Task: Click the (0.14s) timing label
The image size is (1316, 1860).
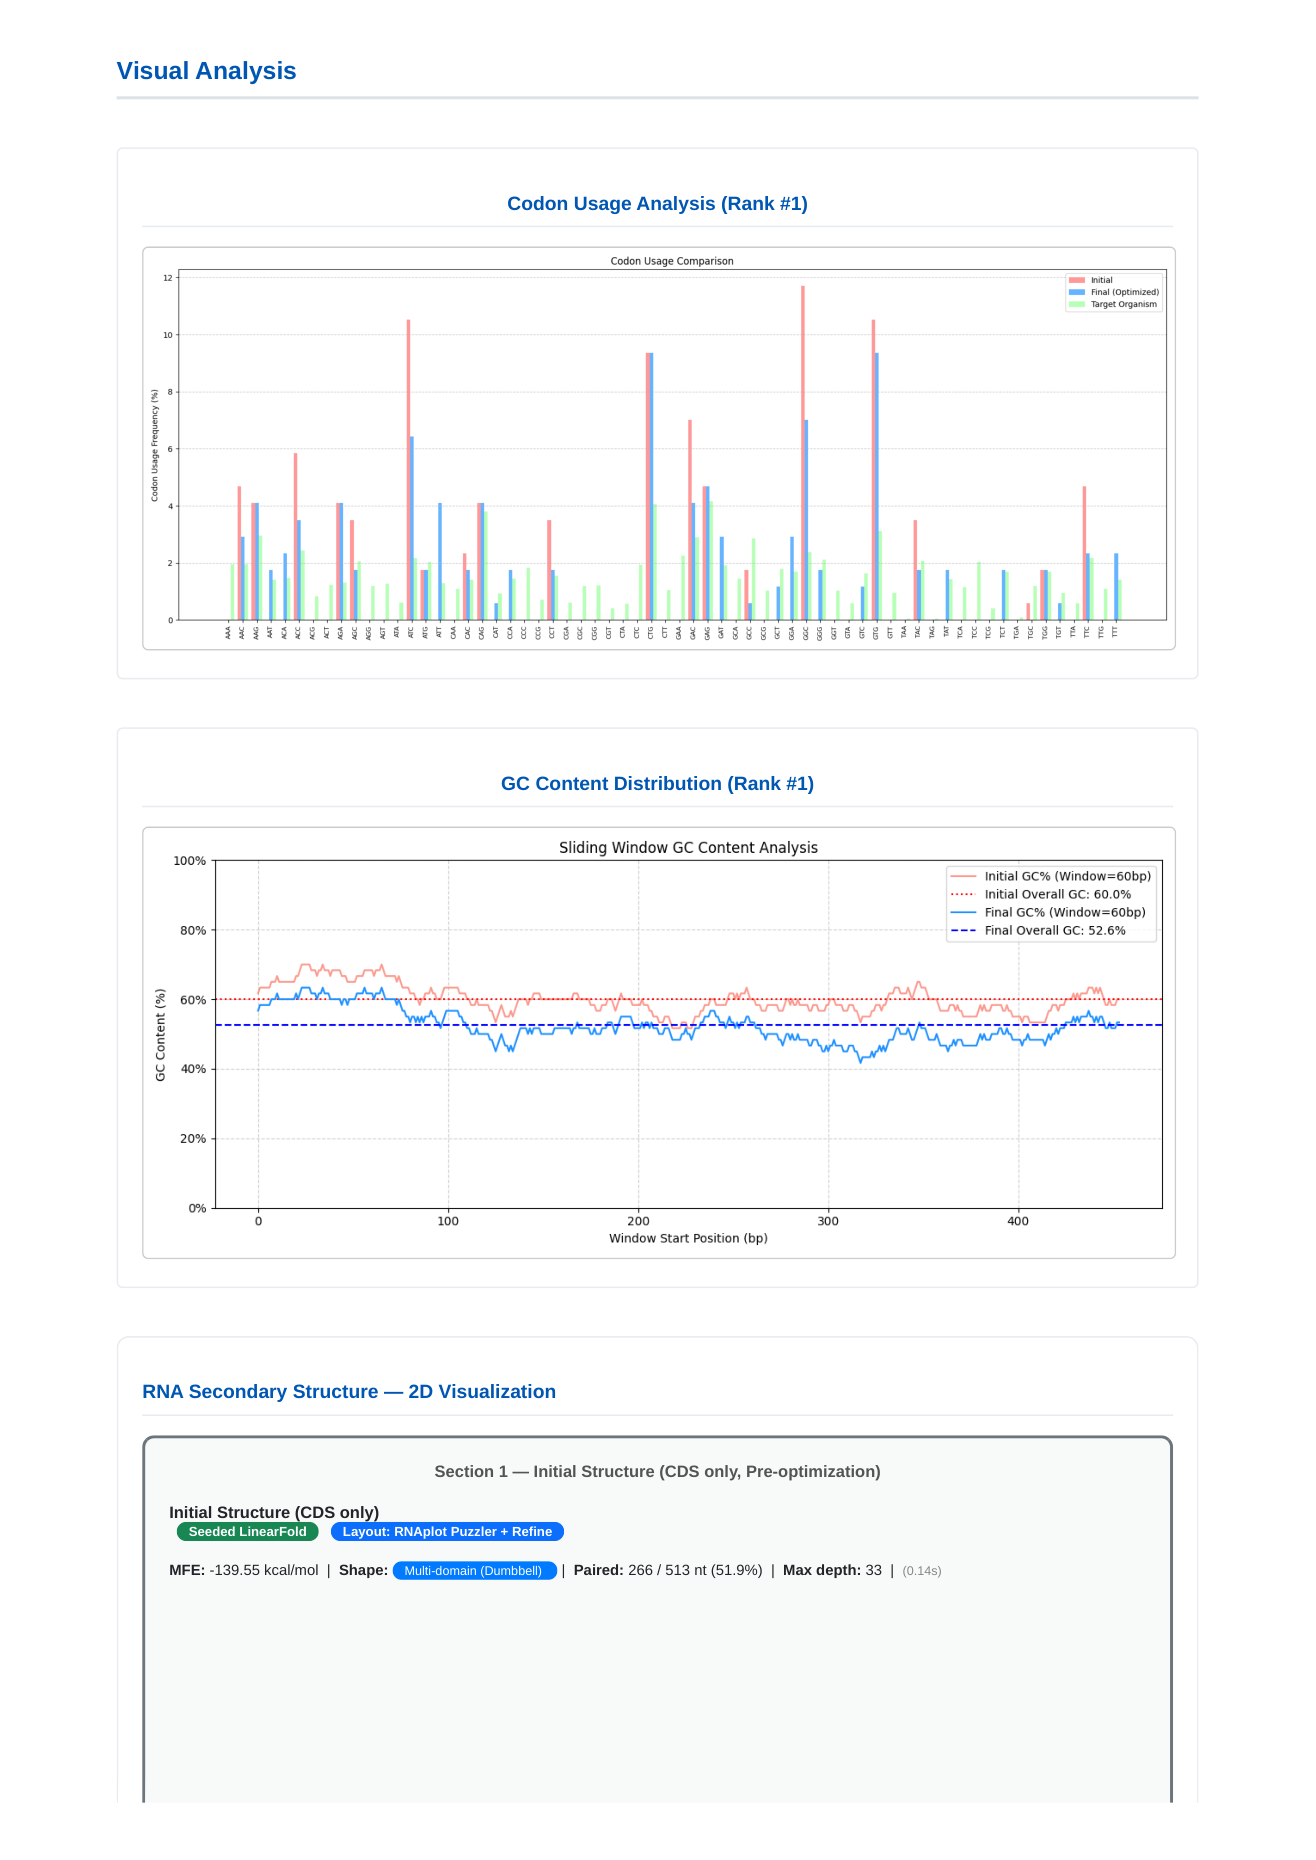Action: [x=921, y=1571]
